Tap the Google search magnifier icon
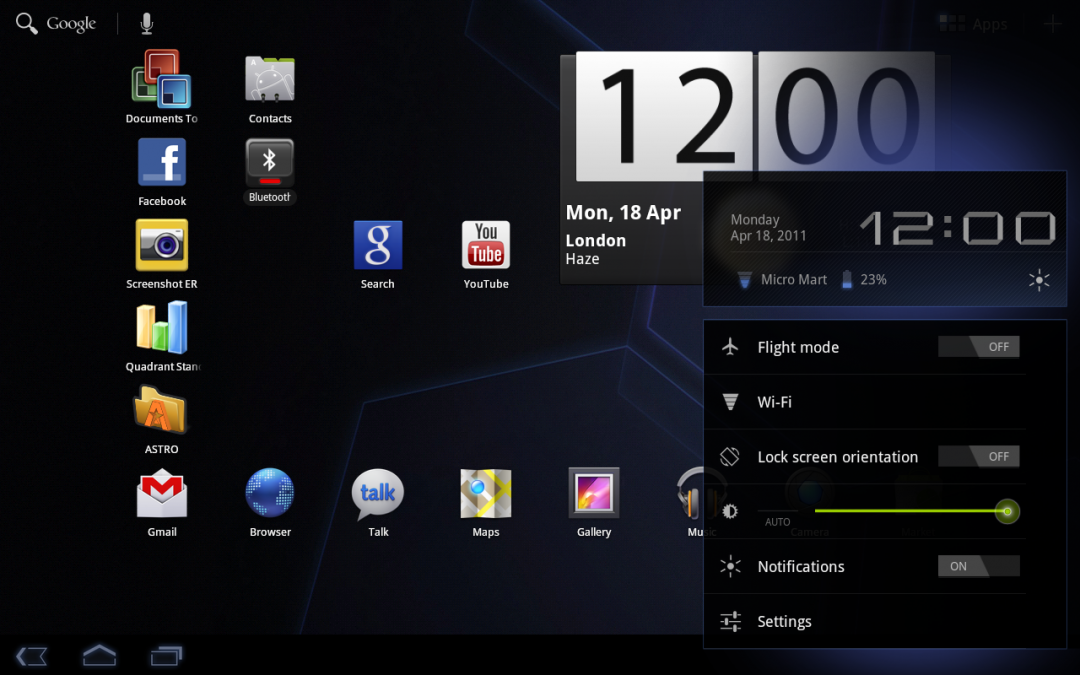This screenshot has height=675, width=1080. point(26,23)
